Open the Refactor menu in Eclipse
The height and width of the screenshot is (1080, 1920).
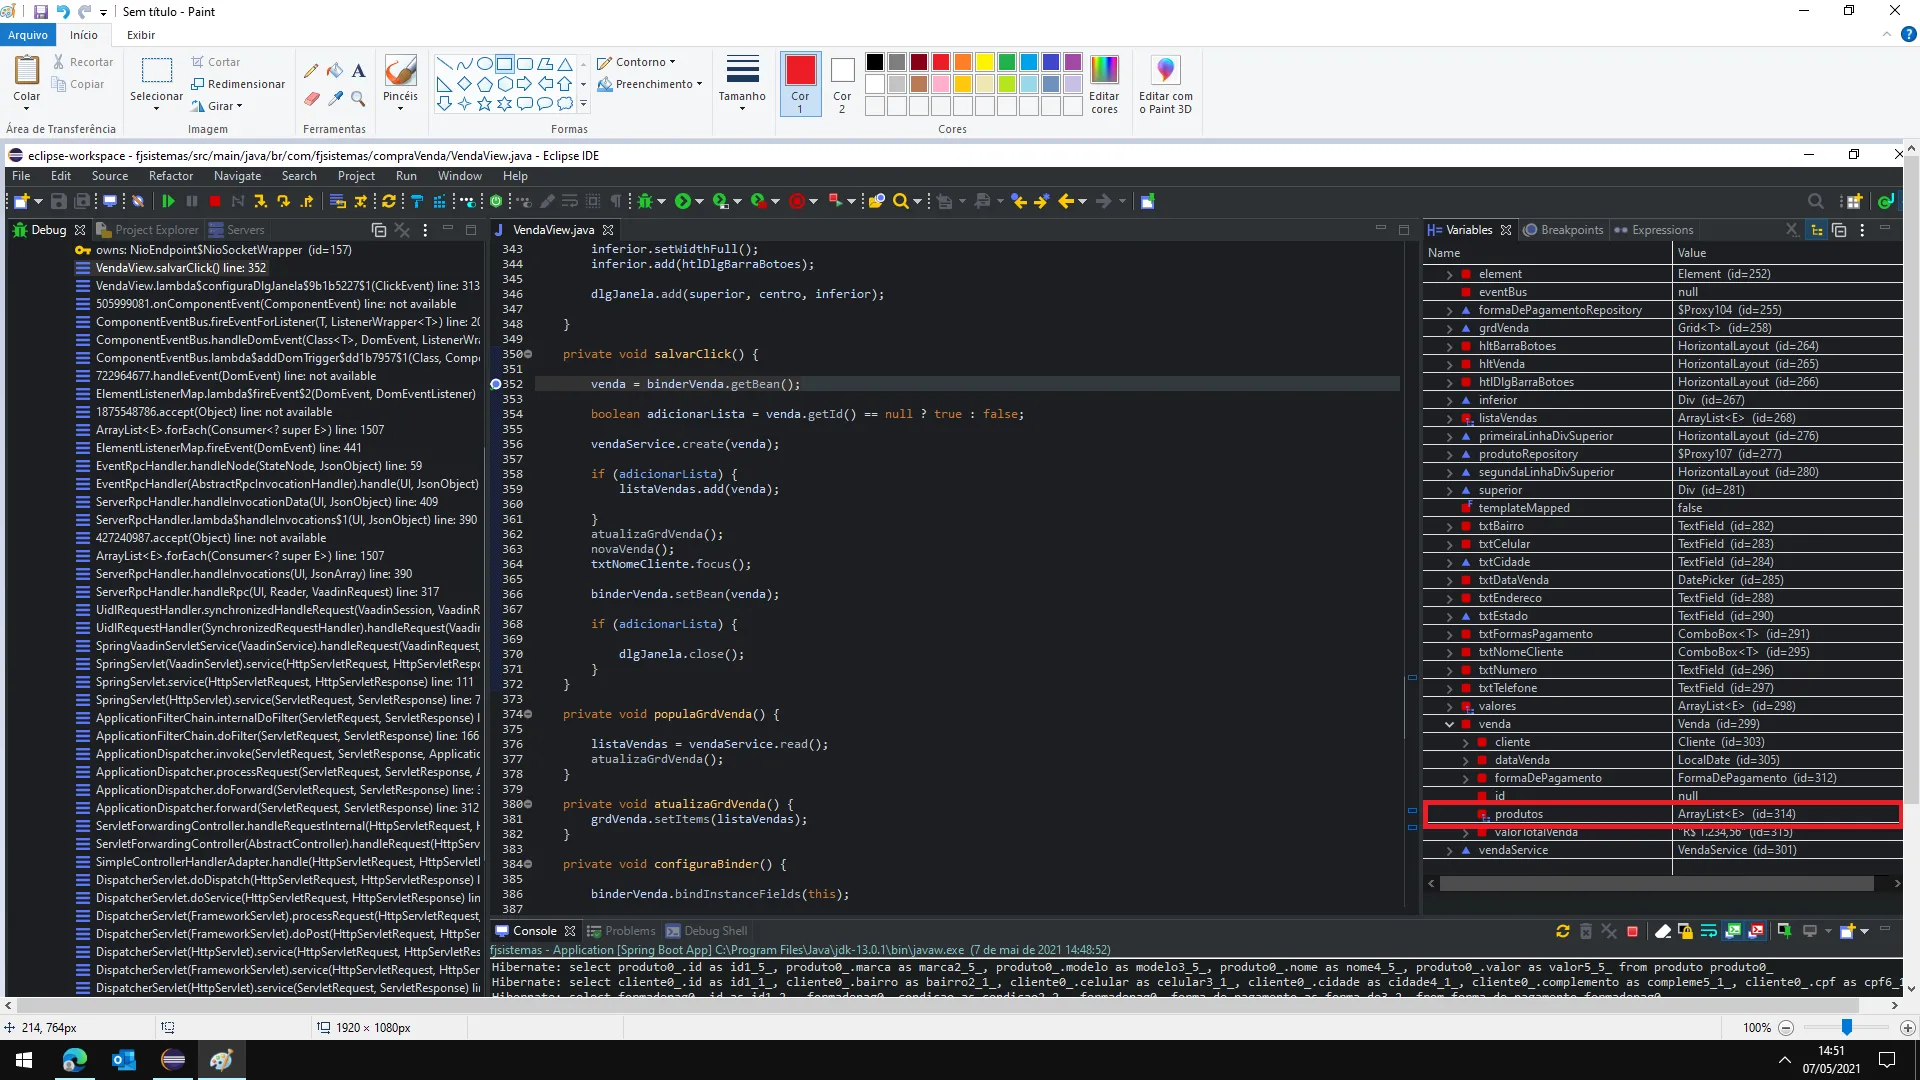pyautogui.click(x=170, y=176)
